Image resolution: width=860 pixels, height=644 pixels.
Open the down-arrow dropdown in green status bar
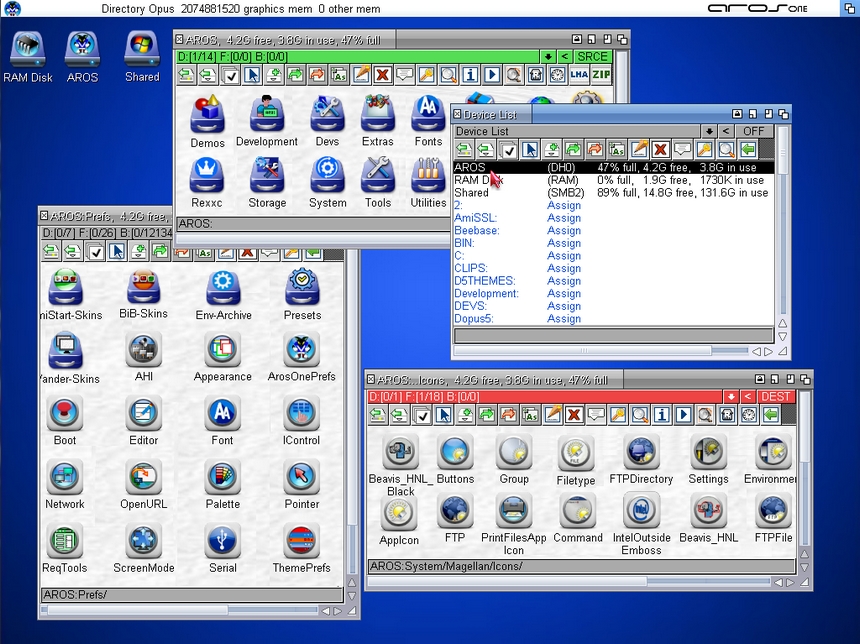pos(548,57)
